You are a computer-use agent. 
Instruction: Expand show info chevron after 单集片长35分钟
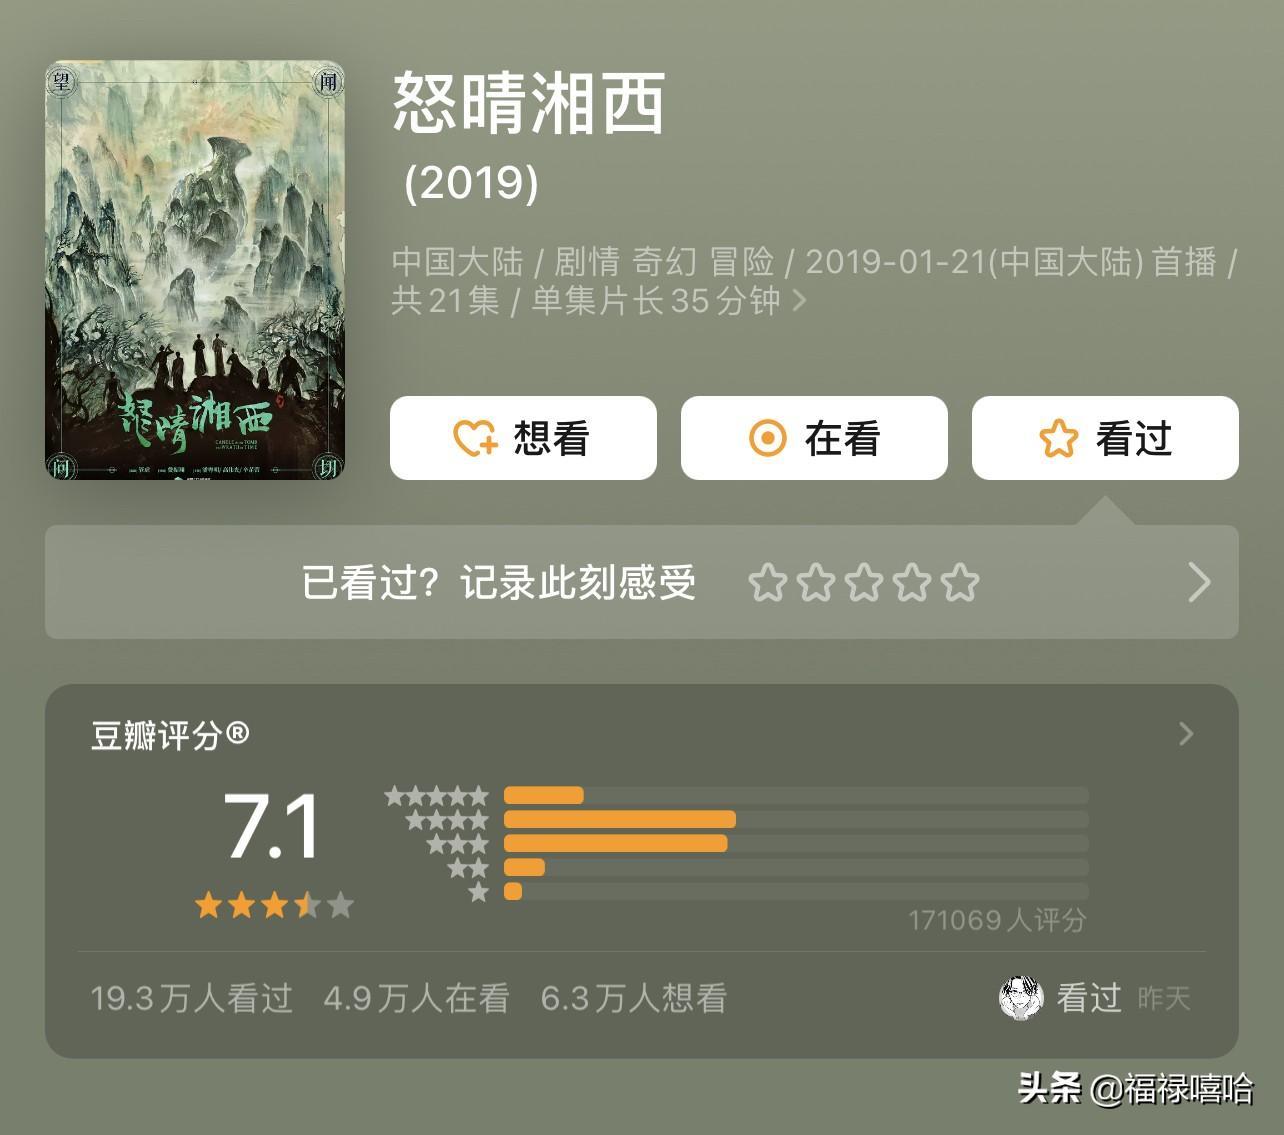pyautogui.click(x=799, y=300)
